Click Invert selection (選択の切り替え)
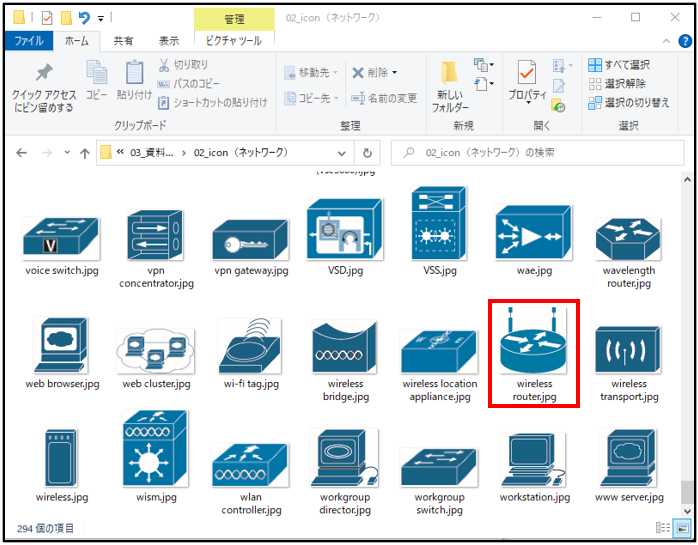This screenshot has width=698, height=545. (629, 102)
